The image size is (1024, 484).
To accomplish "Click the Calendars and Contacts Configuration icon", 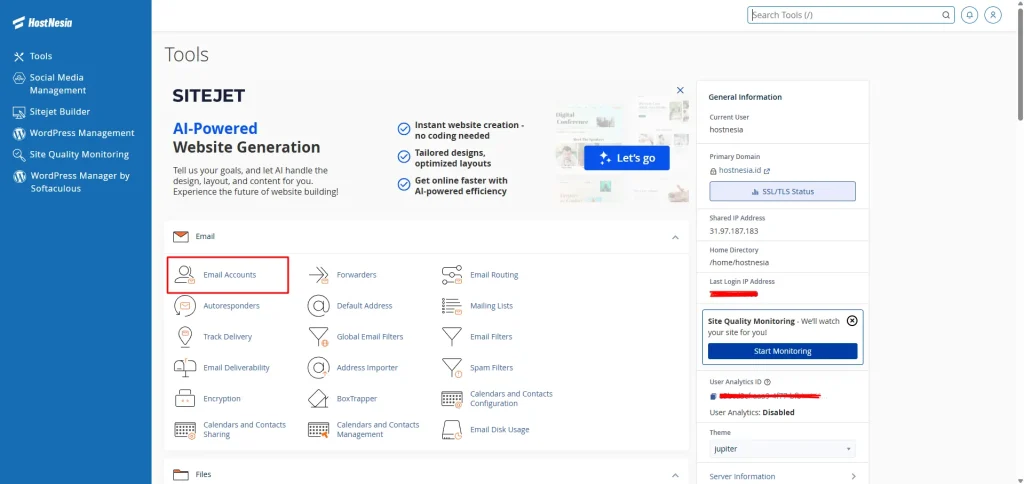I will 452,398.
